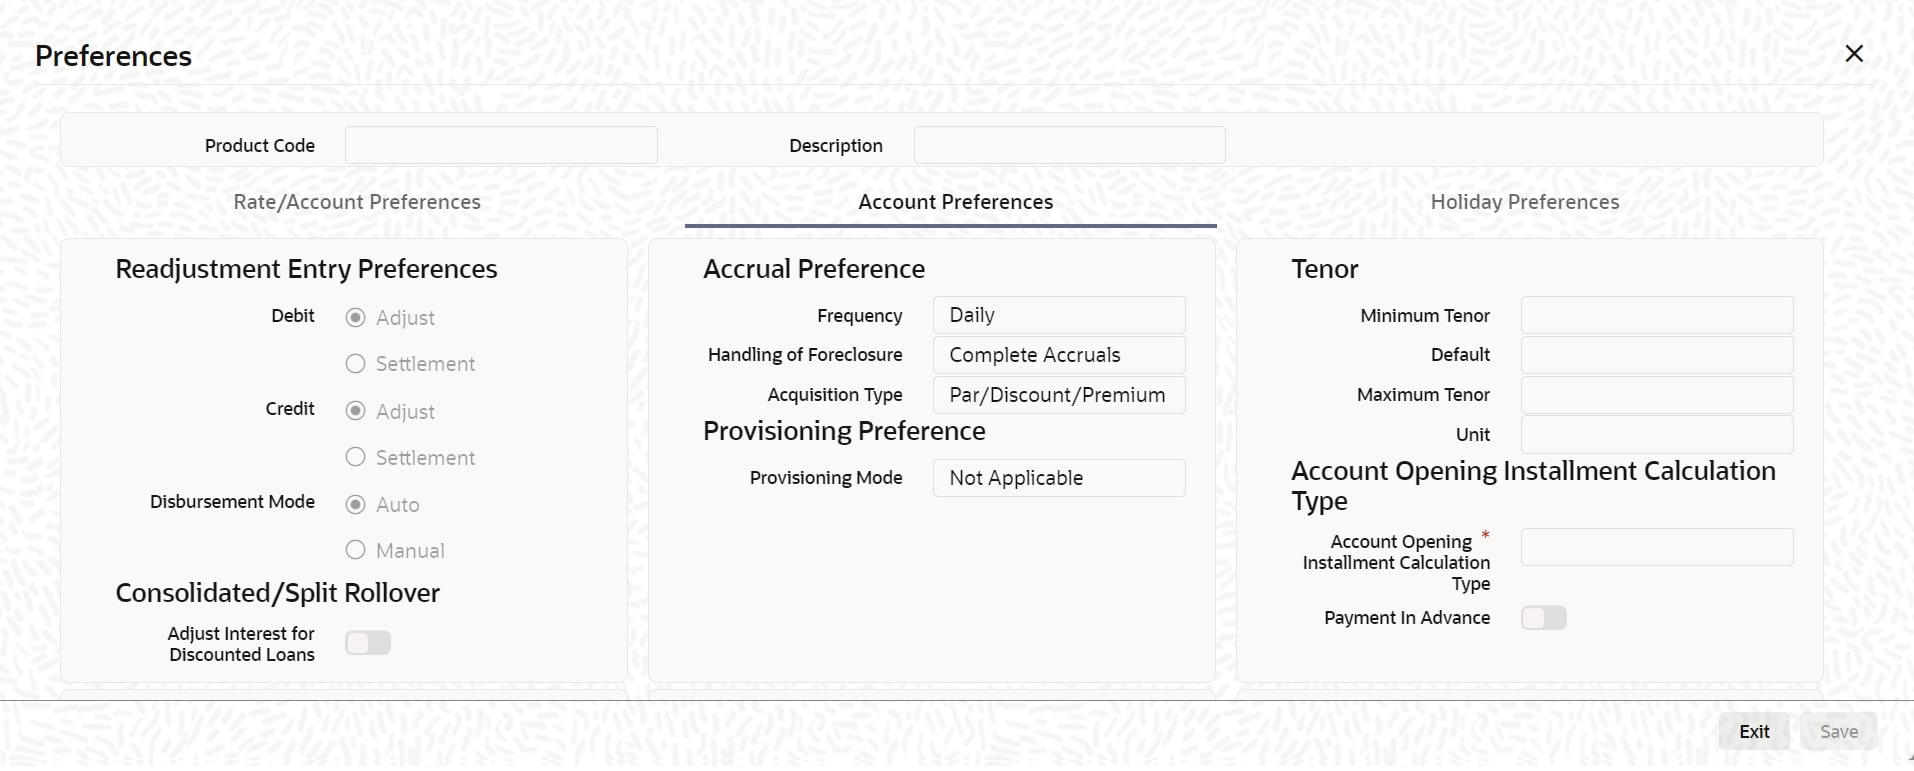Change Provisioning Mode from Not Applicable
Viewport: 1914px width, 771px height.
click(1059, 478)
